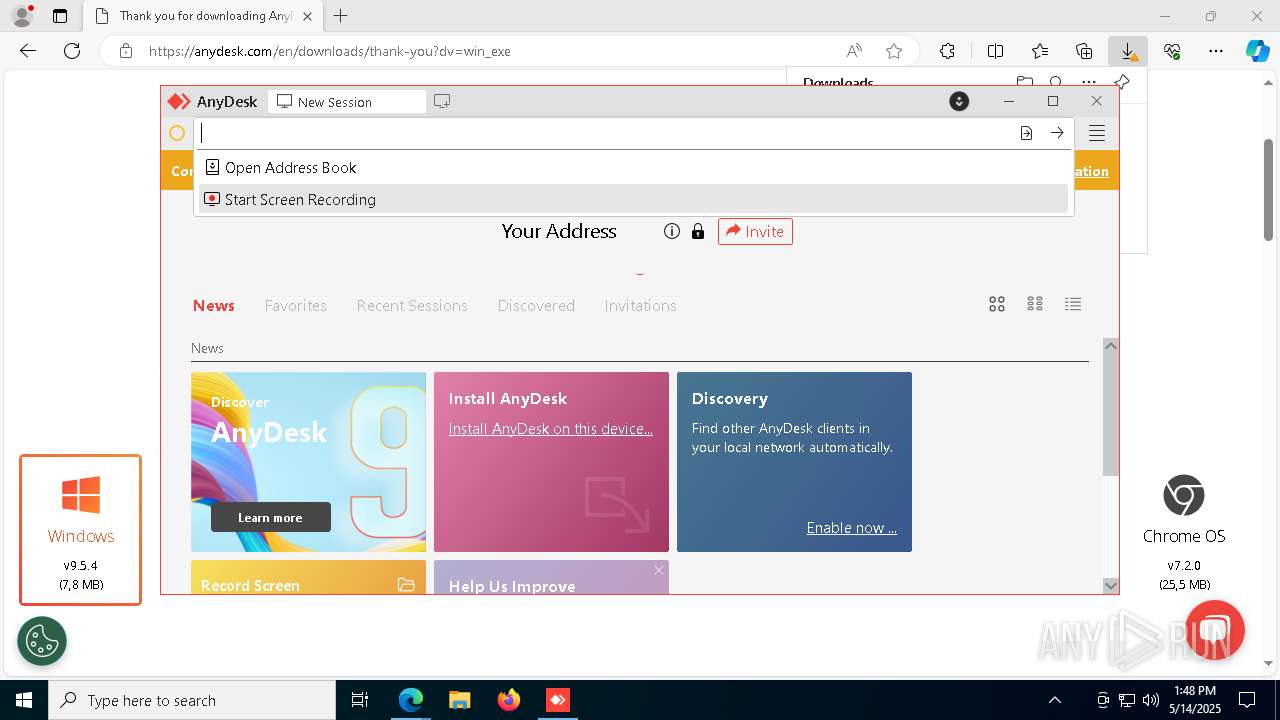The height and width of the screenshot is (720, 1280).
Task: Click the AnyDesk address input field
Action: coord(605,133)
